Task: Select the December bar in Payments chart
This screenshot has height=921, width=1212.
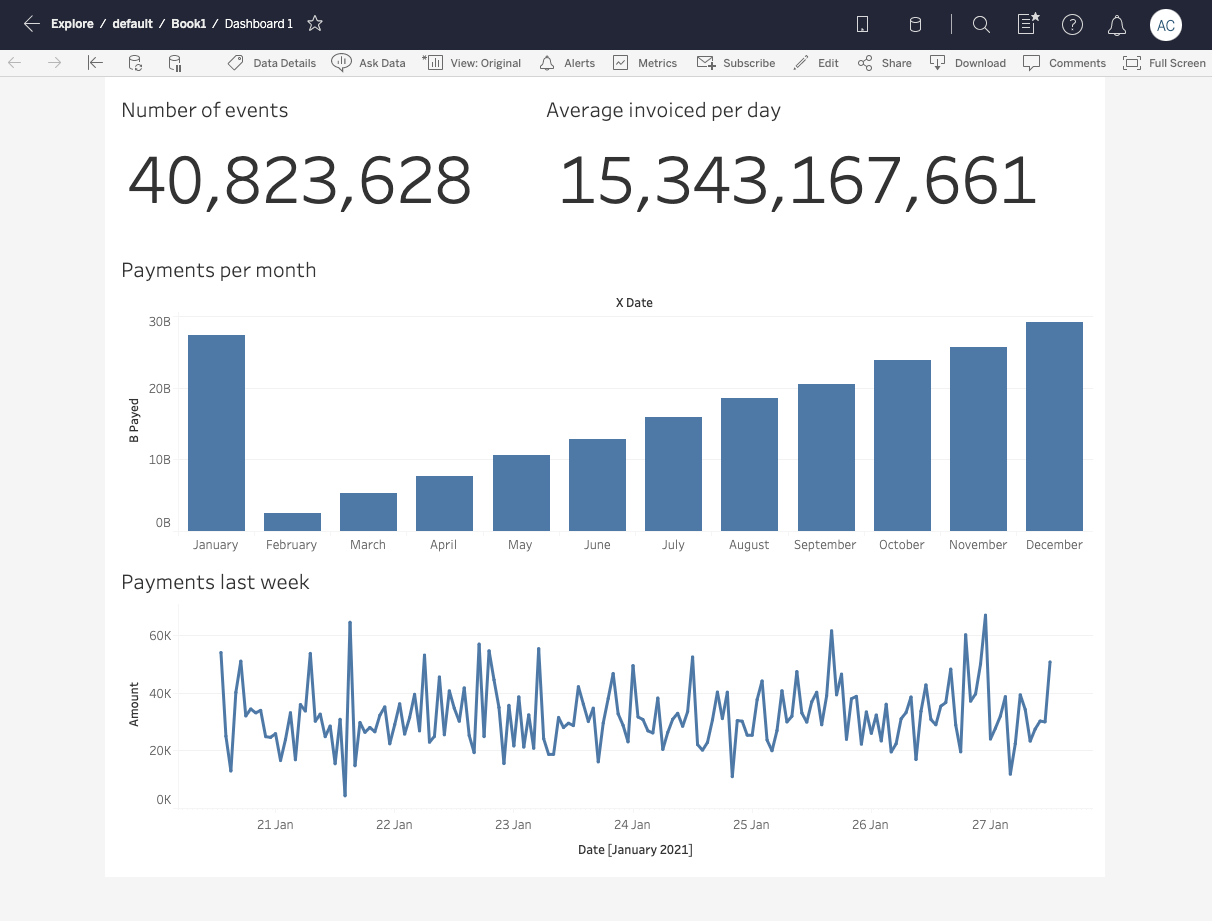Action: click(x=1054, y=426)
